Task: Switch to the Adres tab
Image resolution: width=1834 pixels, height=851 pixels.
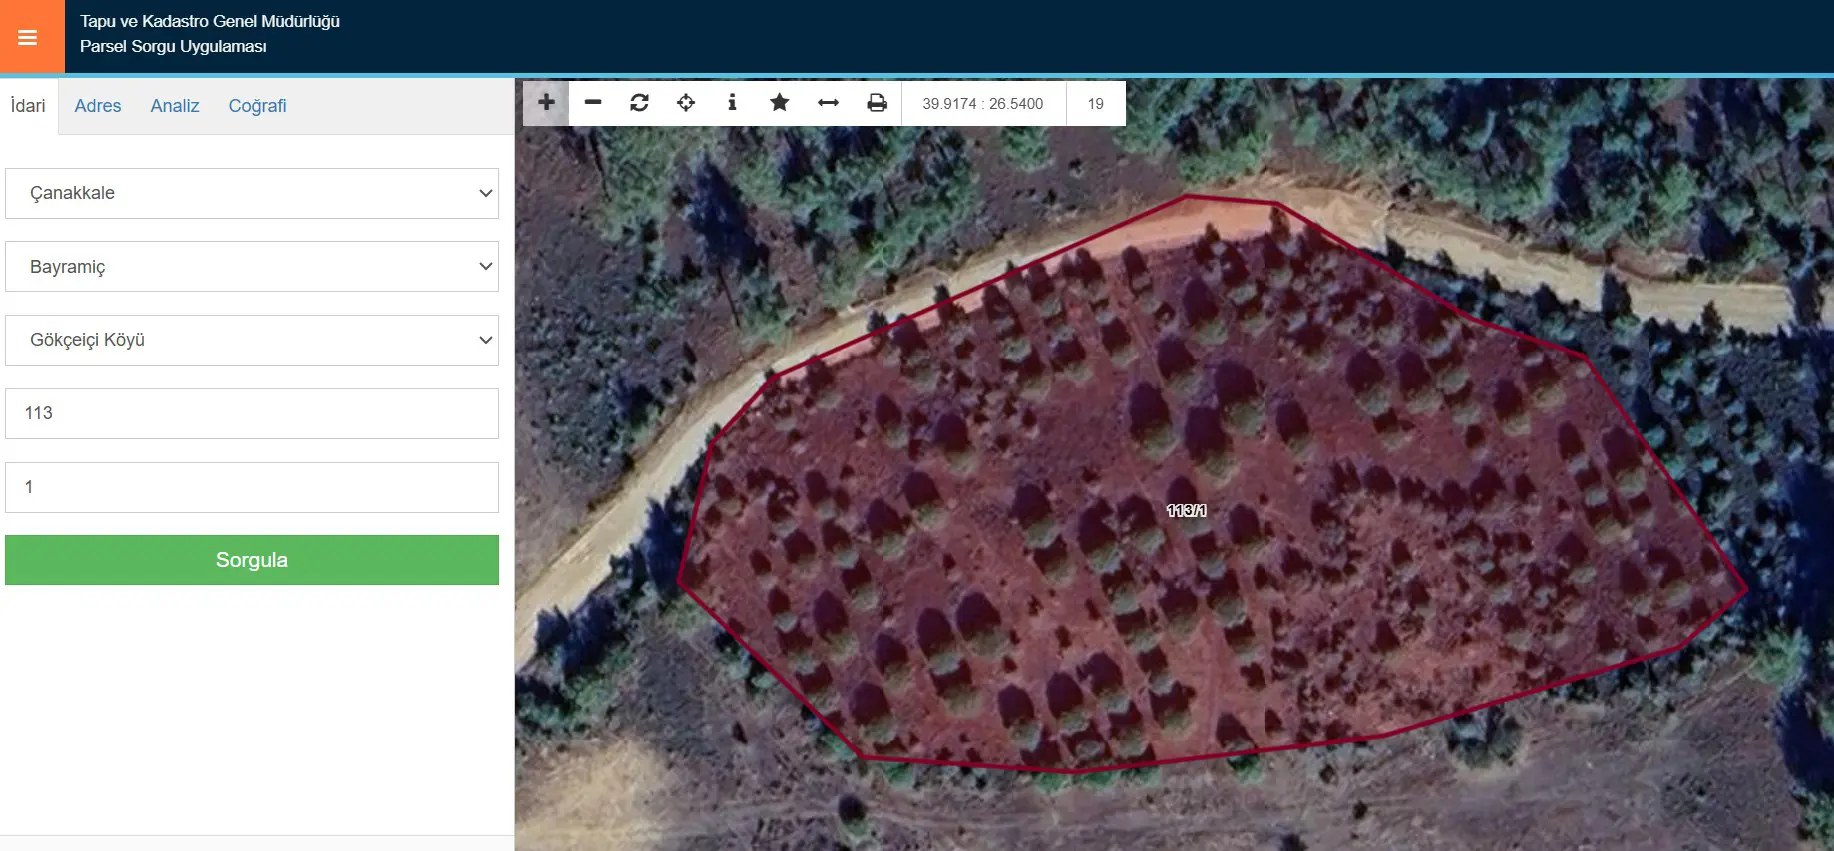Action: [98, 106]
